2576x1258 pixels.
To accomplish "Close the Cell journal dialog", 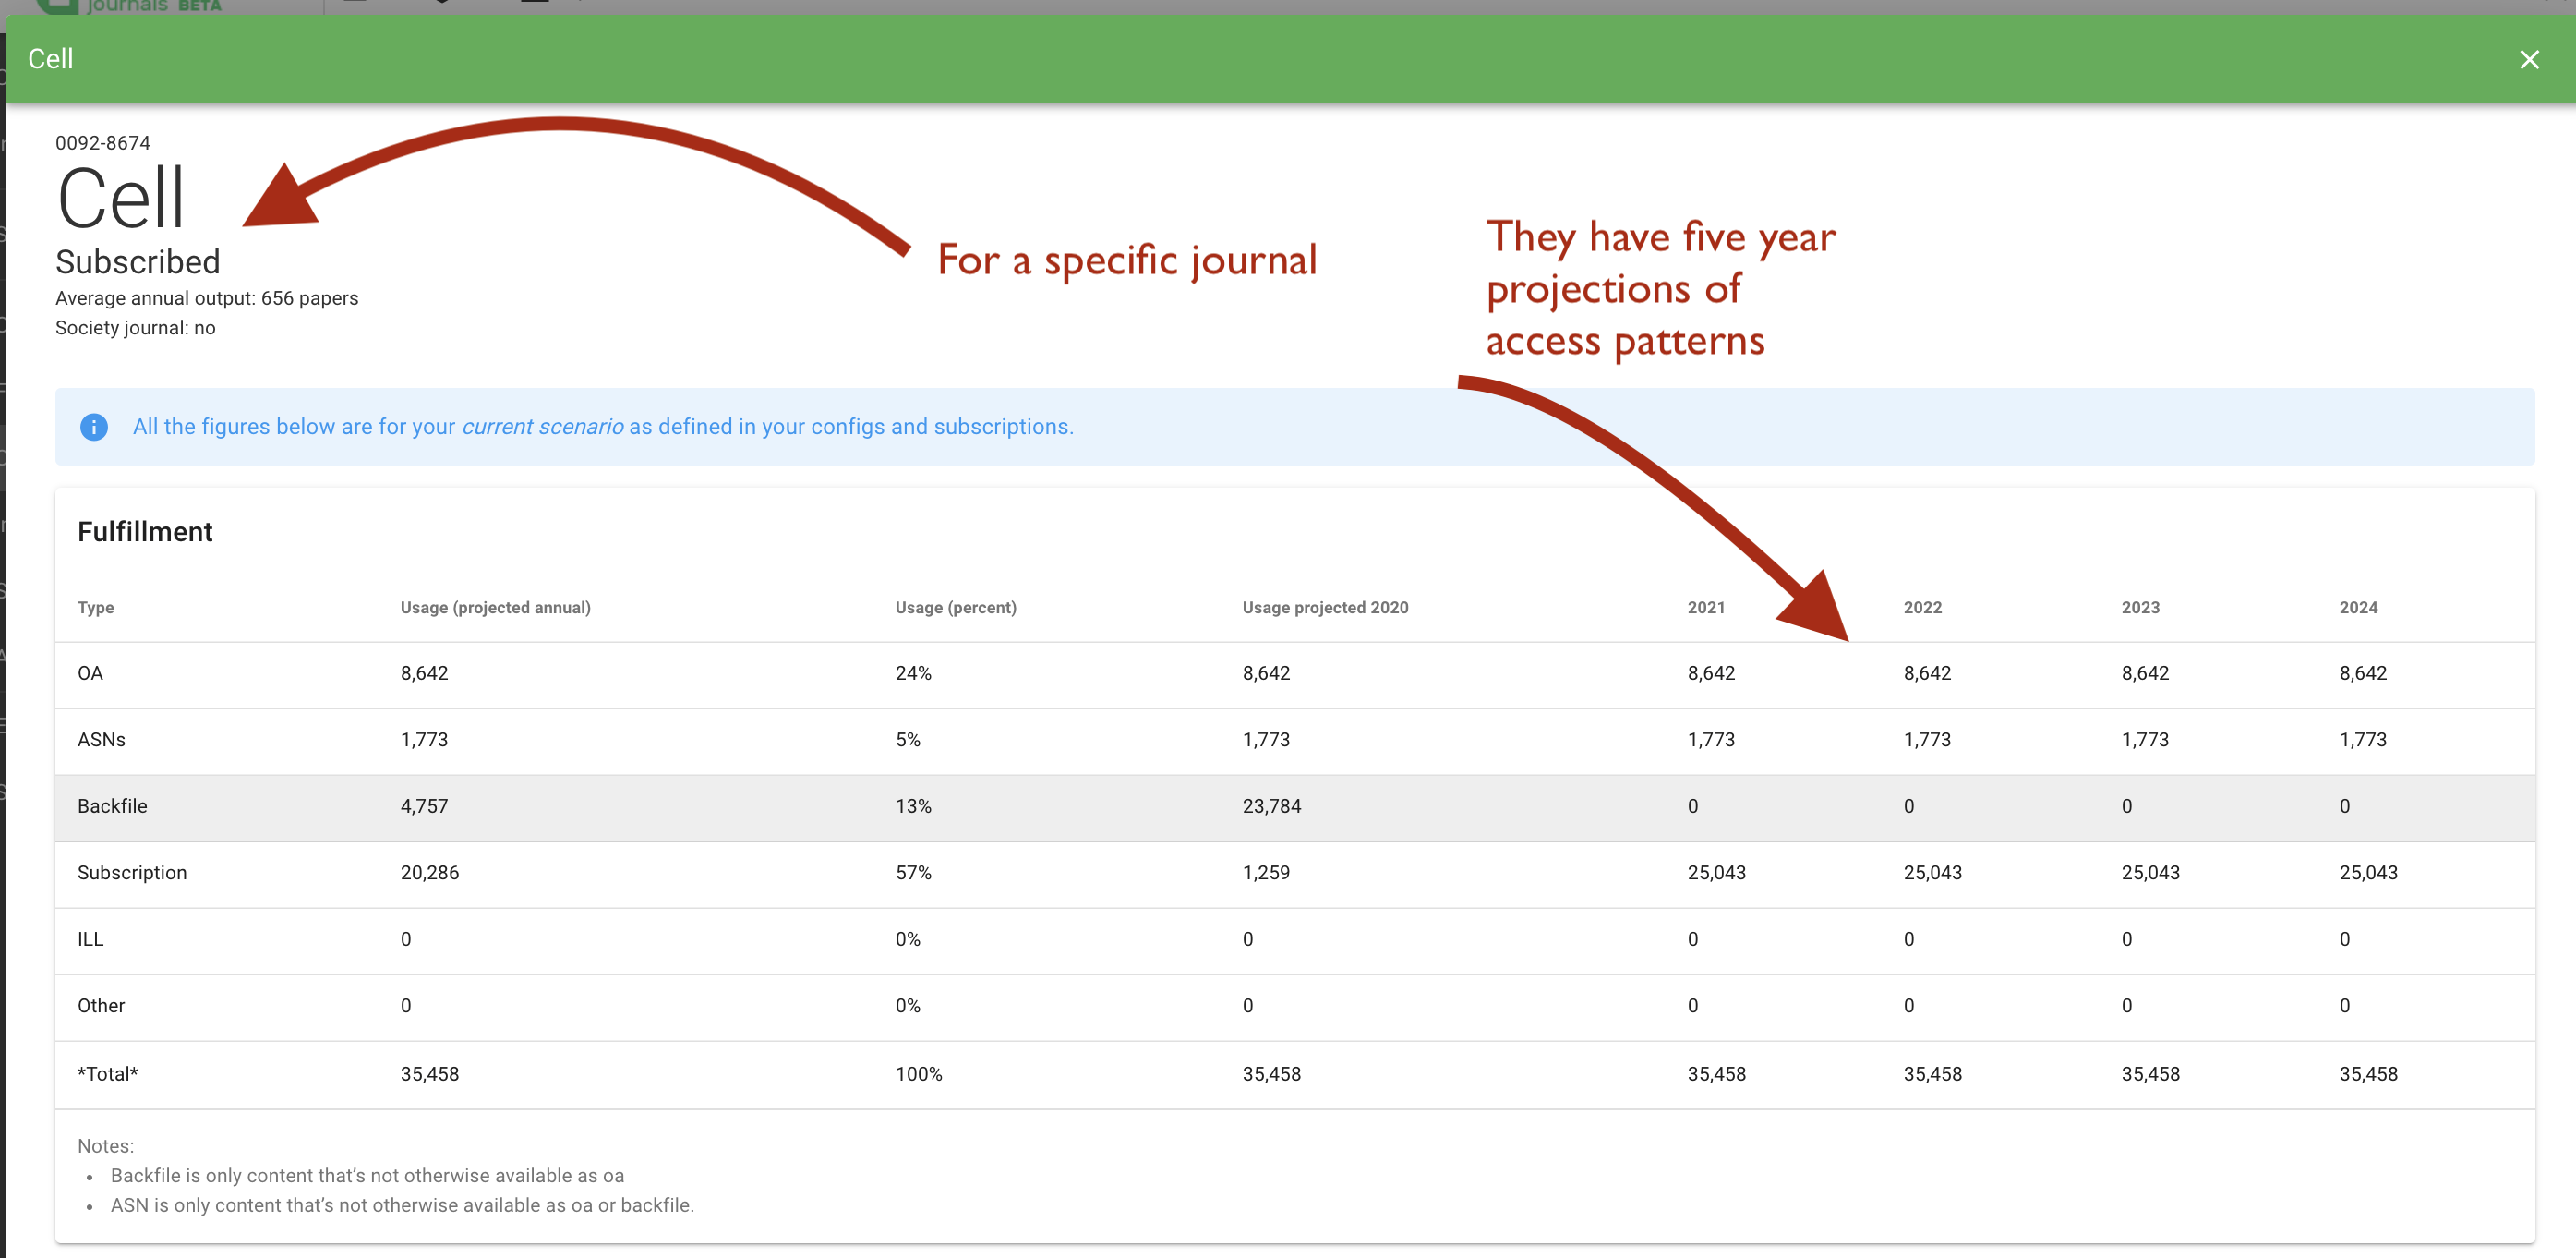I will [2528, 60].
